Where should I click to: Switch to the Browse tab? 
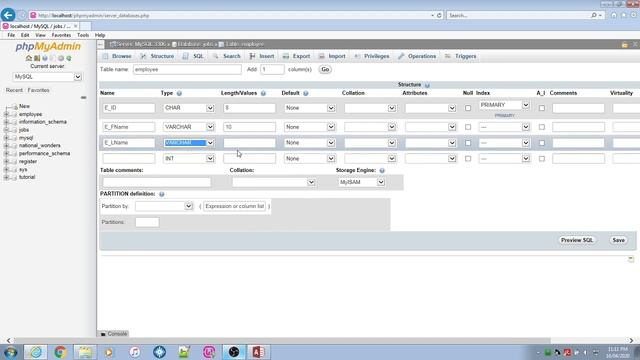click(117, 56)
